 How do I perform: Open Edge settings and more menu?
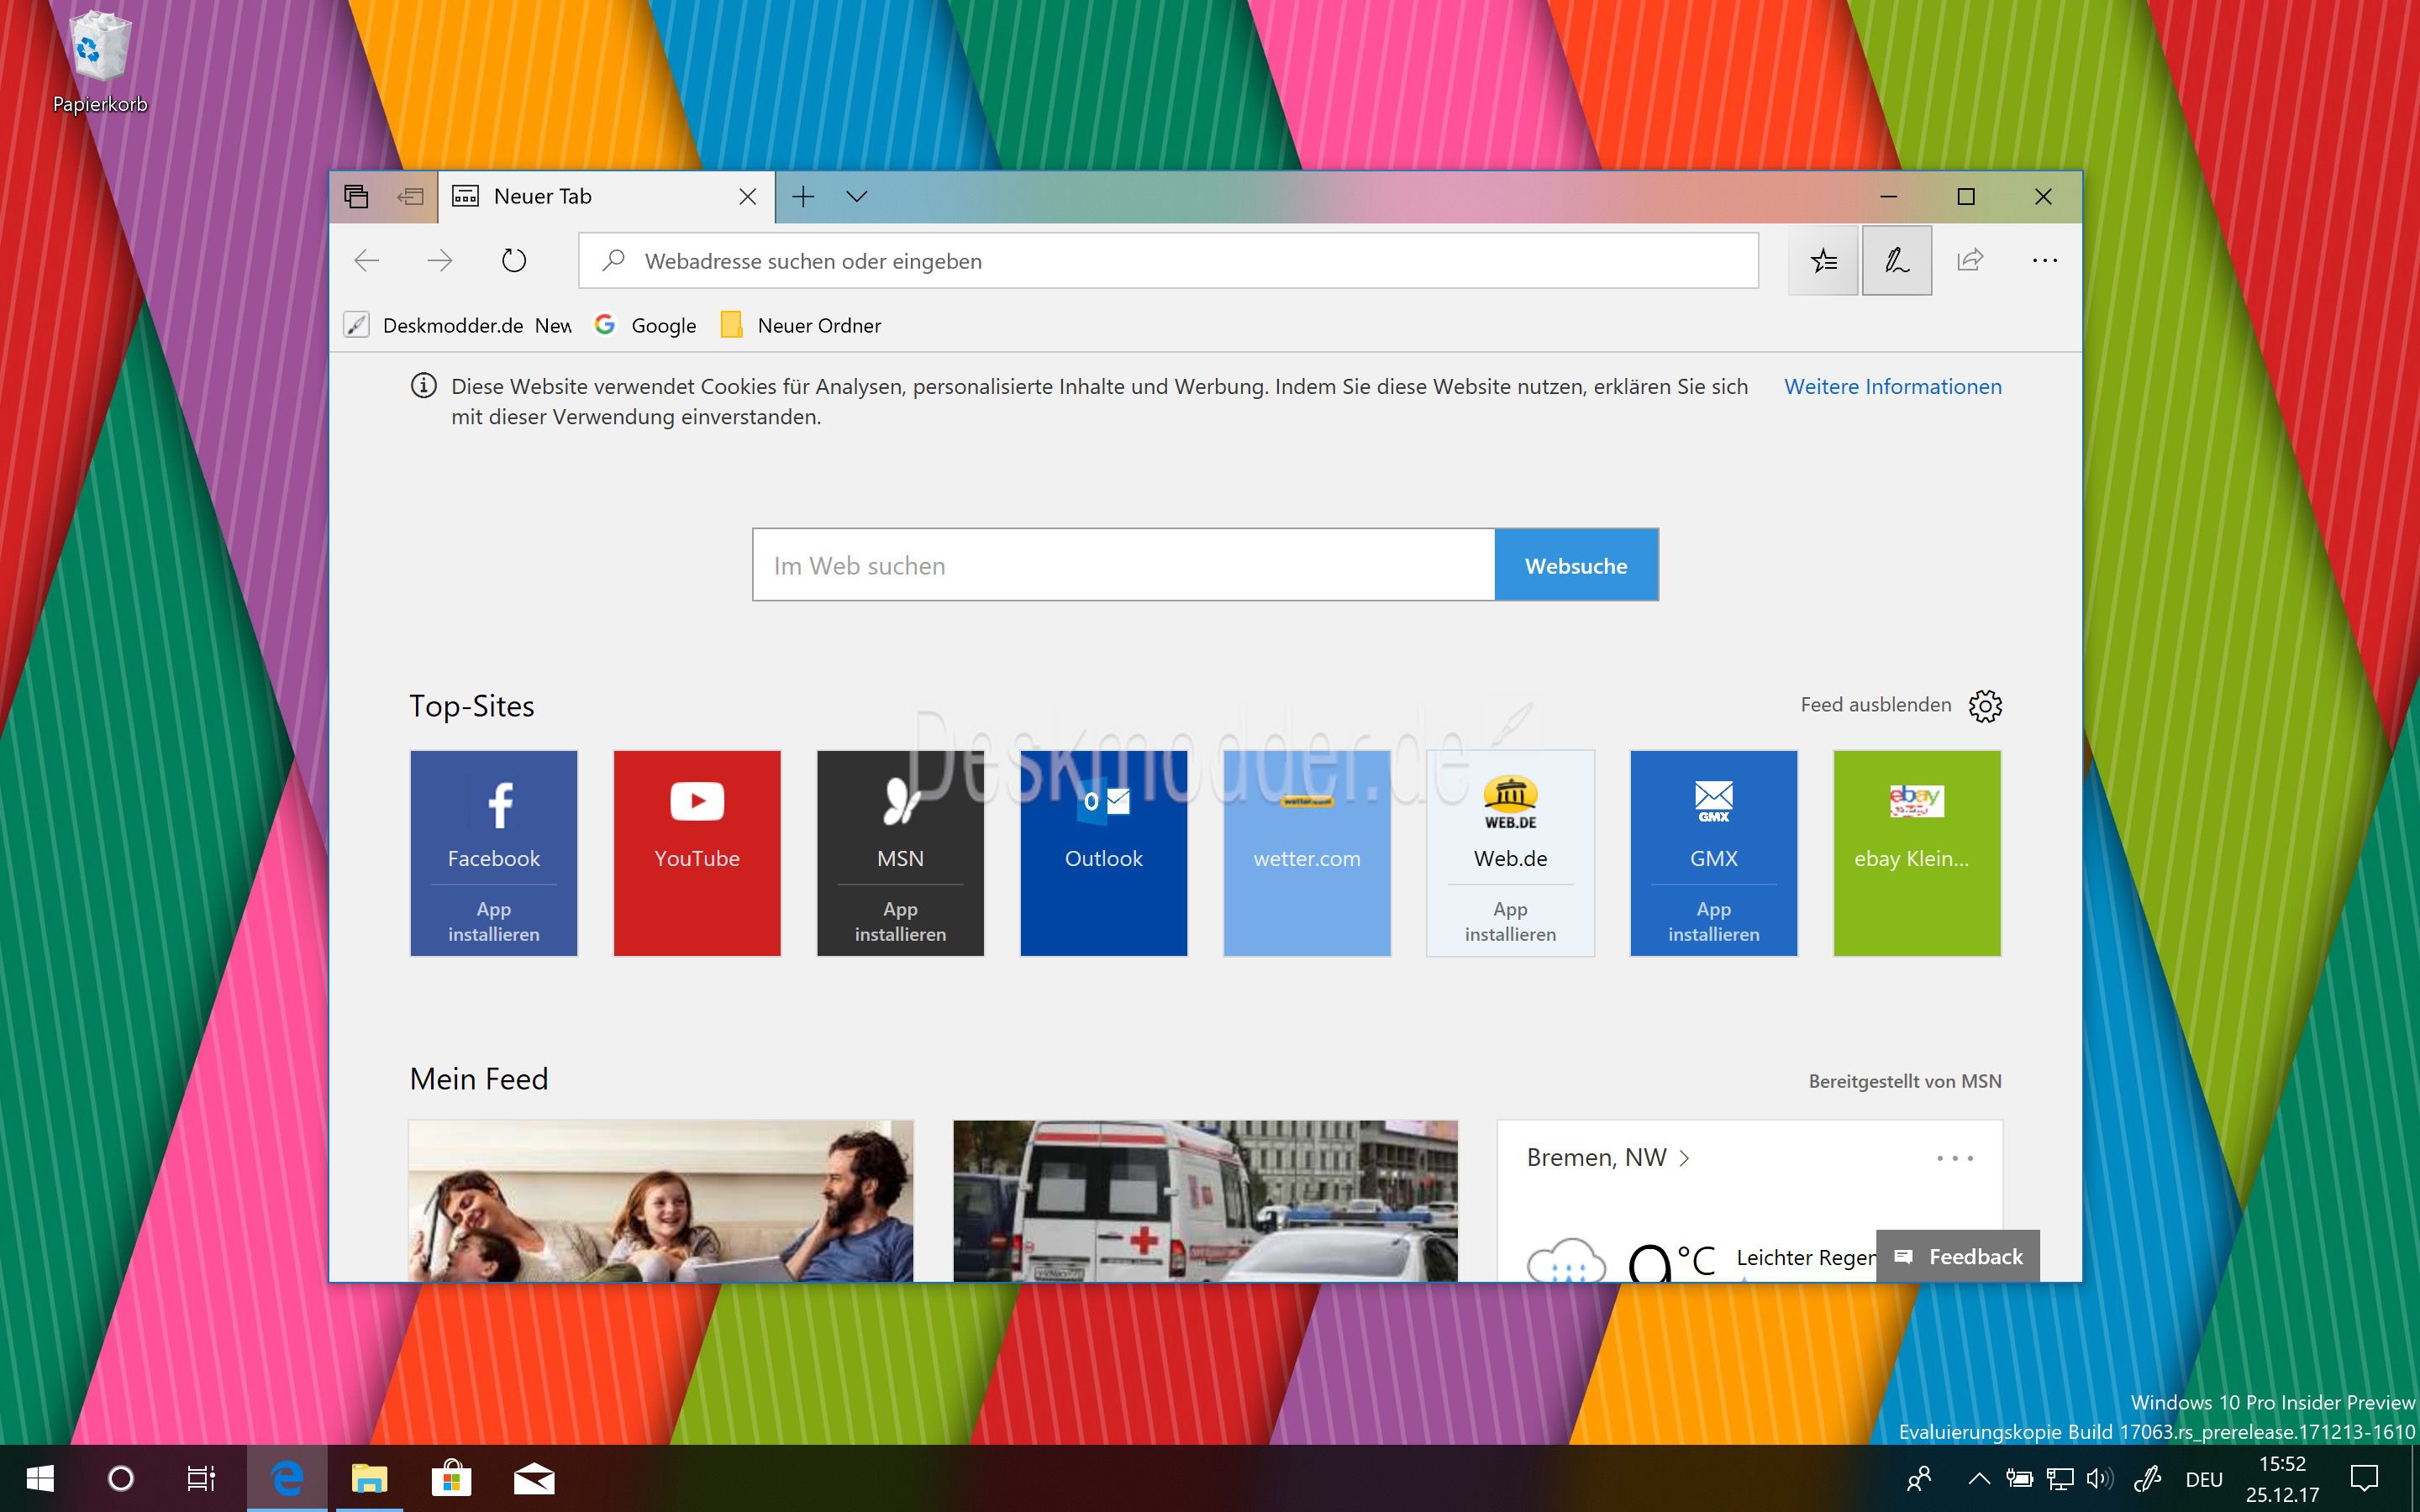click(2045, 261)
